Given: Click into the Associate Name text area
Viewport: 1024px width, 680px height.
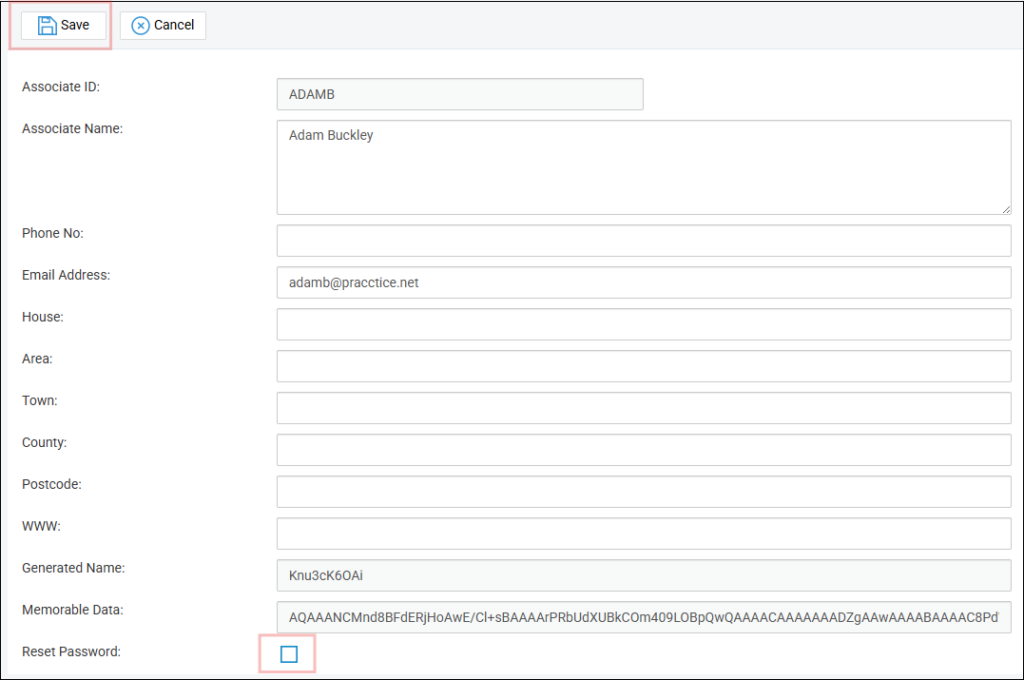Looking at the screenshot, I should pos(644,167).
